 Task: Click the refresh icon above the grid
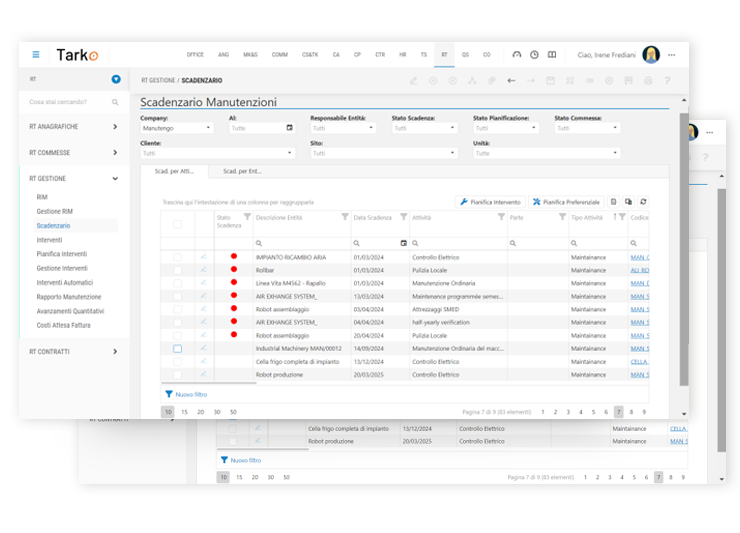coord(642,202)
